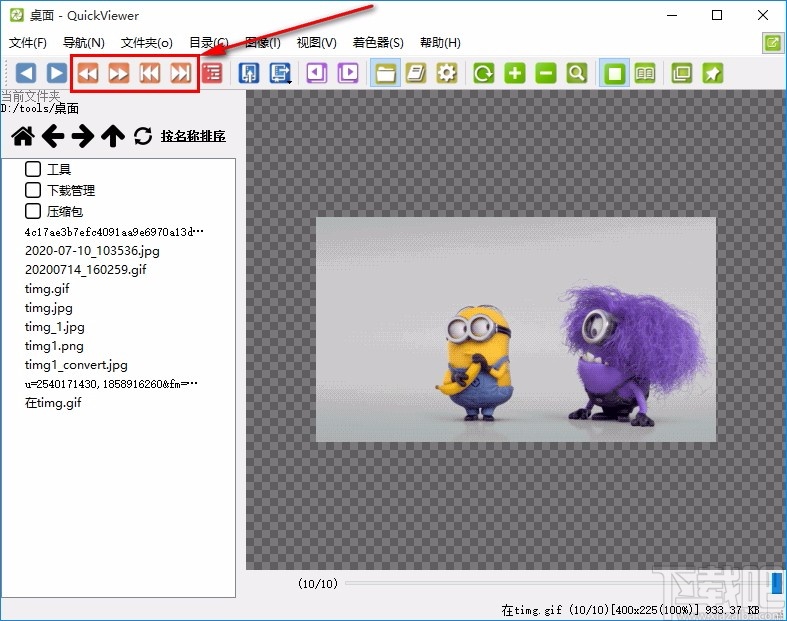Select file timg.gif in list
The width and height of the screenshot is (787, 621).
(x=47, y=289)
